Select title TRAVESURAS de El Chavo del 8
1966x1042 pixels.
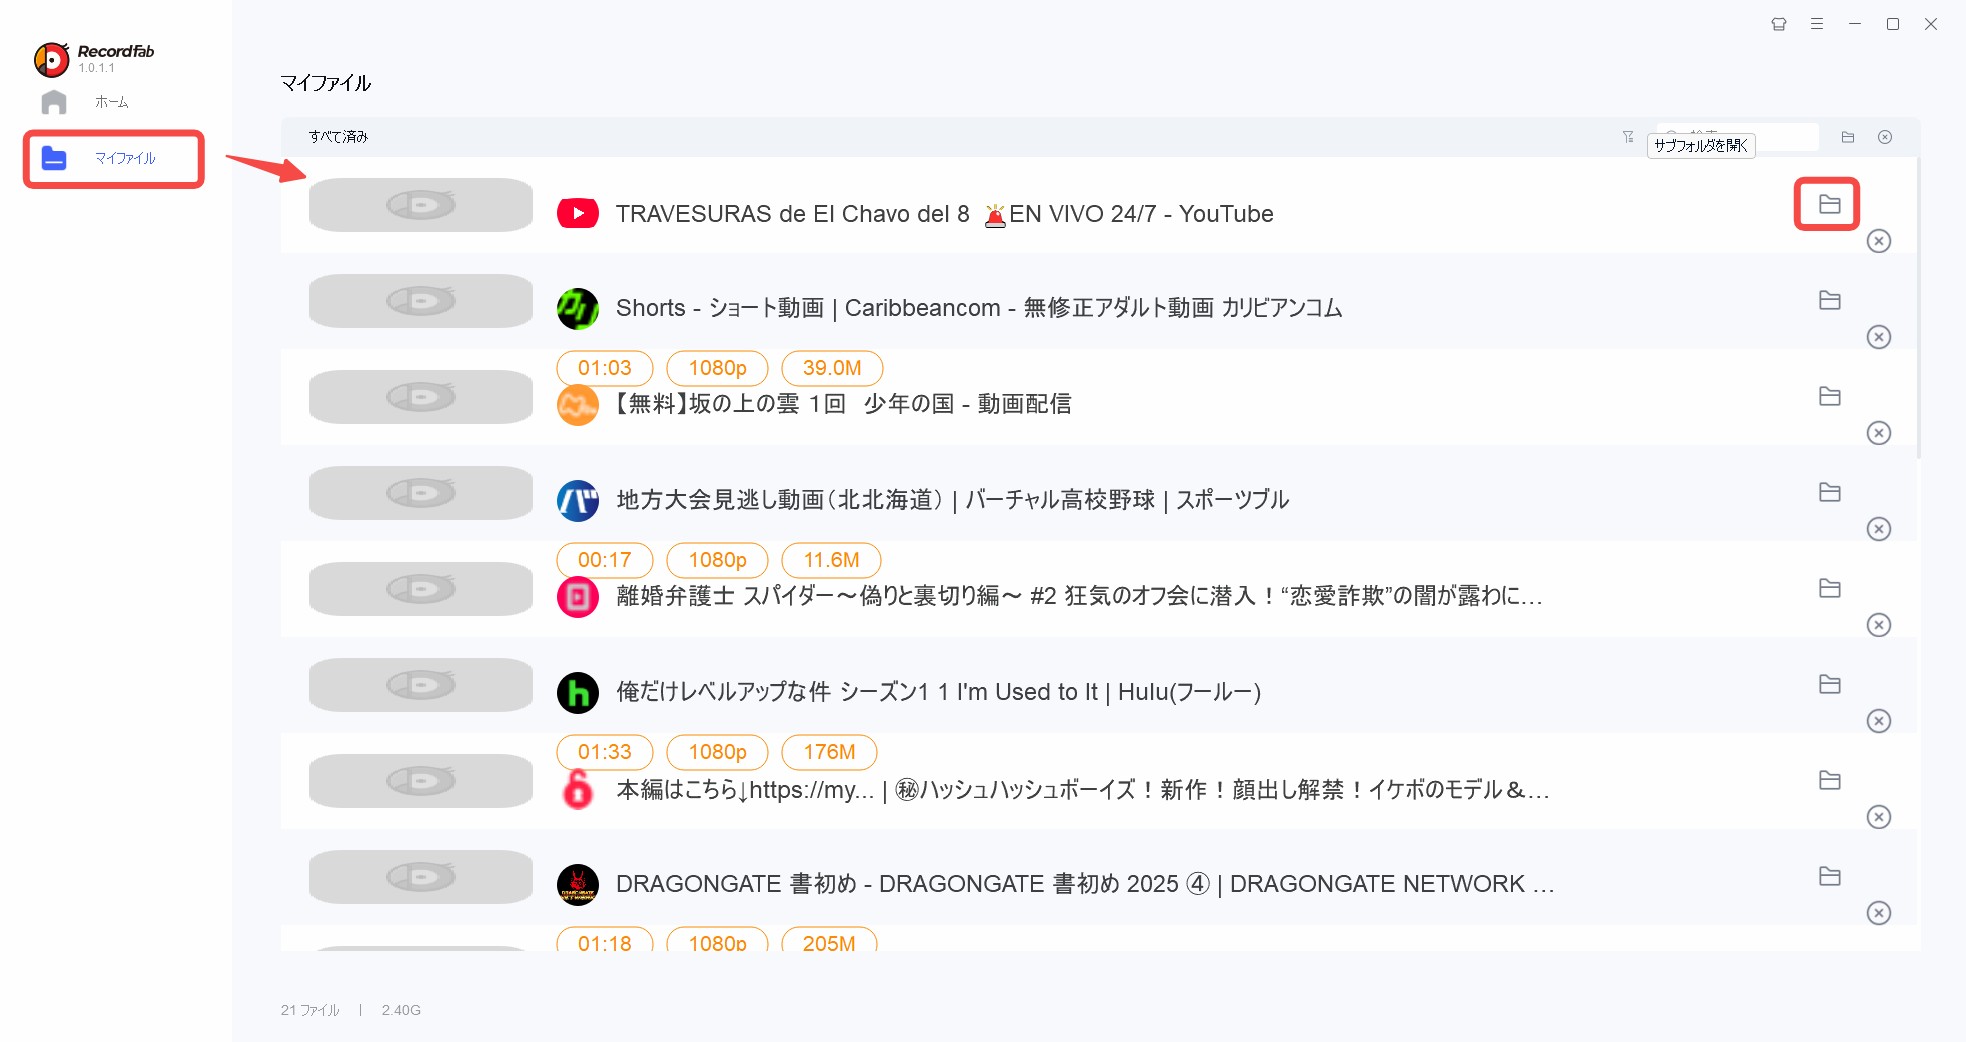945,214
